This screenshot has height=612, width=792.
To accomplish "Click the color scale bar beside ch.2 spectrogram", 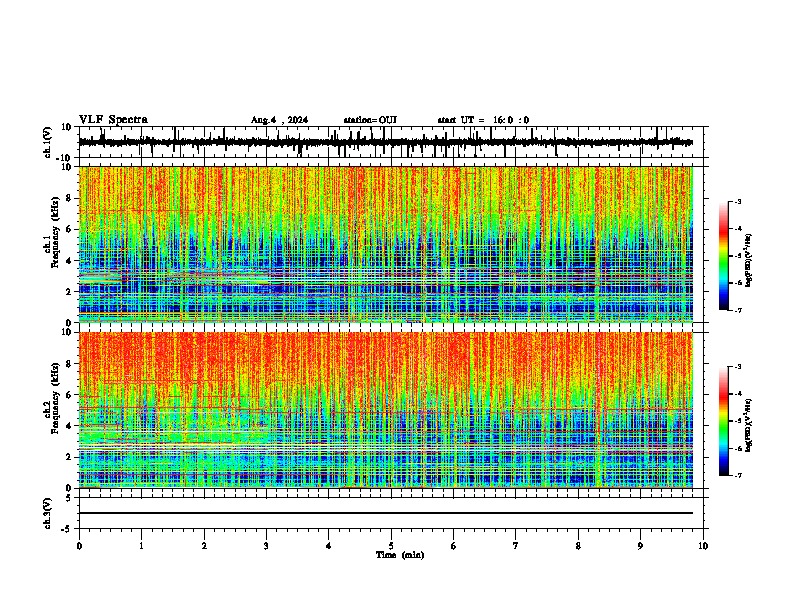I will click(x=723, y=421).
